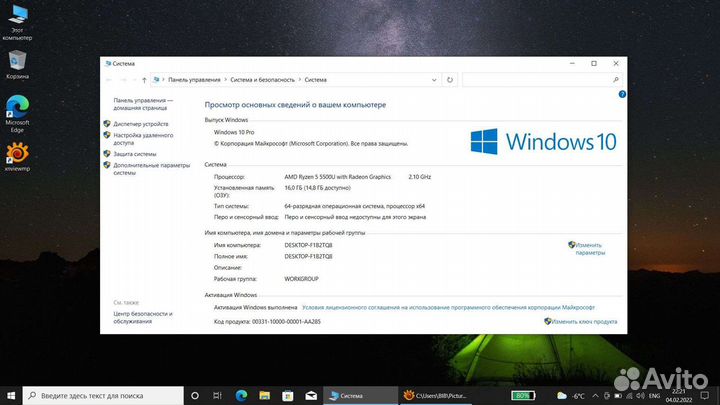Select Control Panel breadcrumb segment

click(x=194, y=80)
